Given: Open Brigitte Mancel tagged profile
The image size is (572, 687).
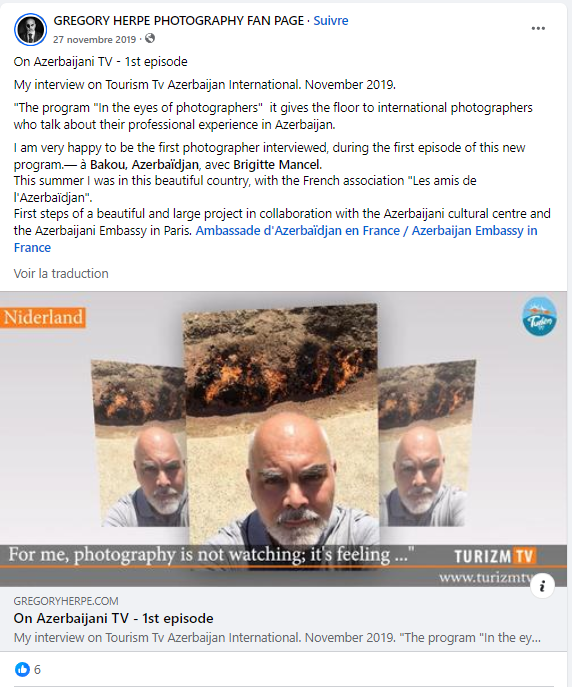Looking at the screenshot, I should (x=277, y=165).
